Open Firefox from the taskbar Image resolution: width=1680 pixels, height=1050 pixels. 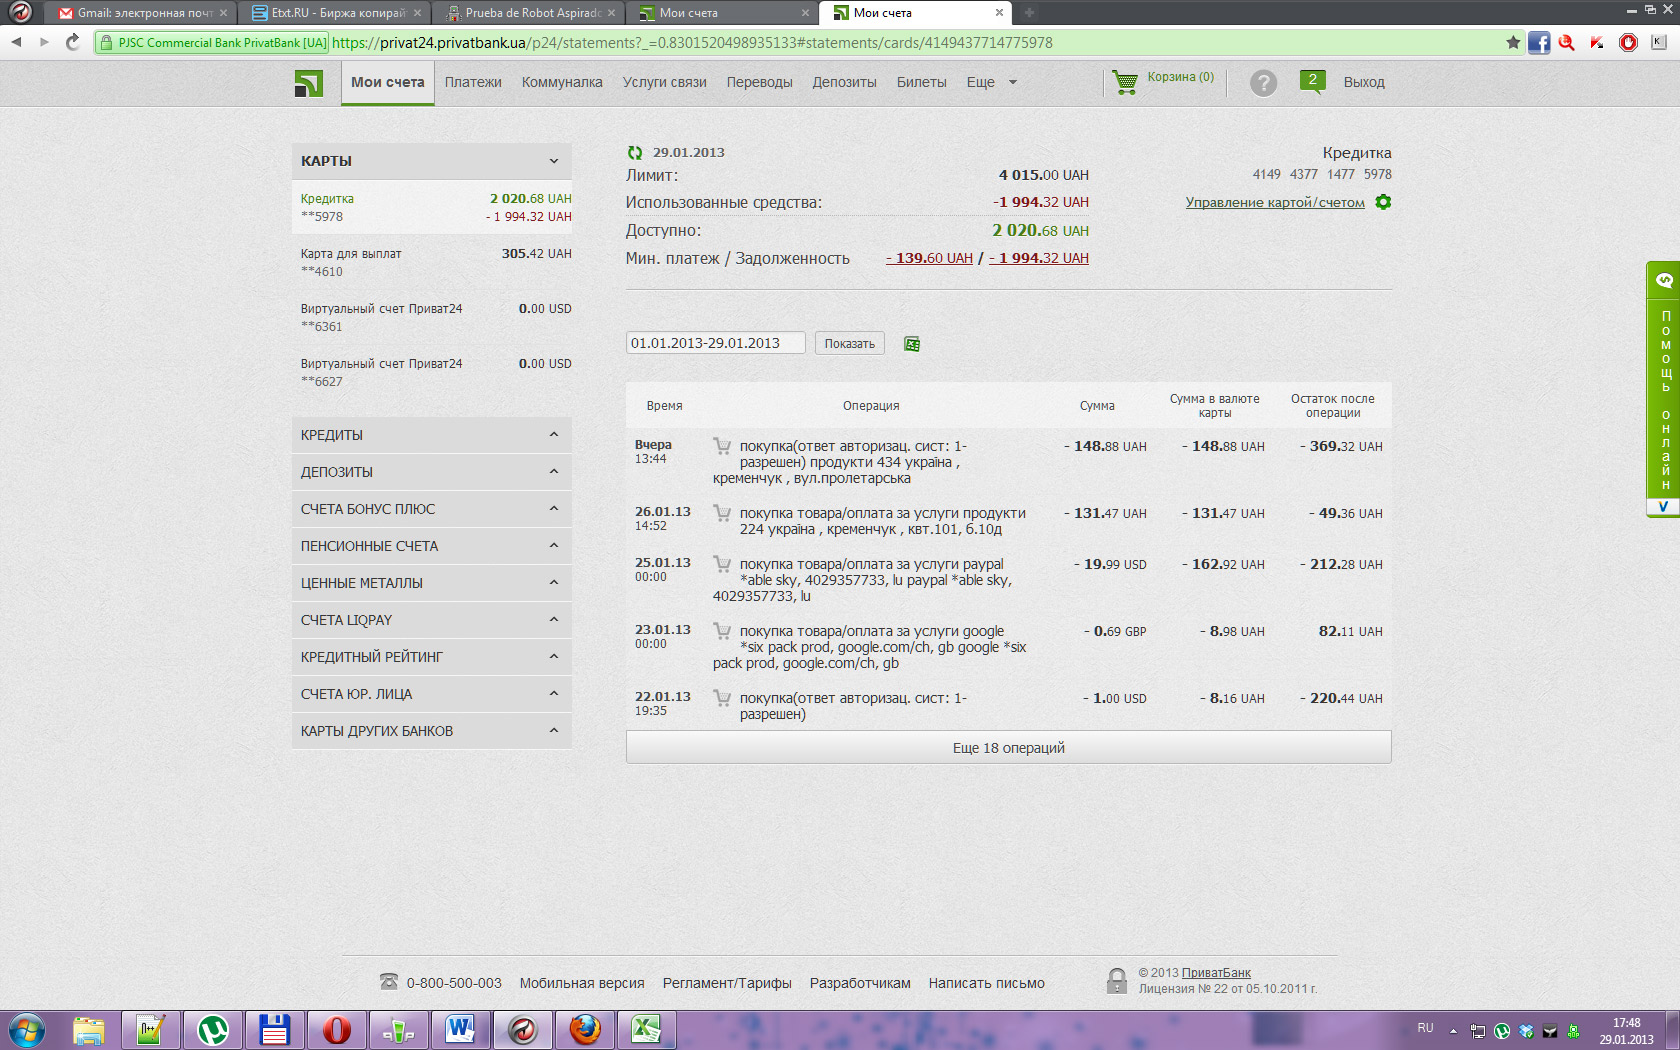point(585,1029)
